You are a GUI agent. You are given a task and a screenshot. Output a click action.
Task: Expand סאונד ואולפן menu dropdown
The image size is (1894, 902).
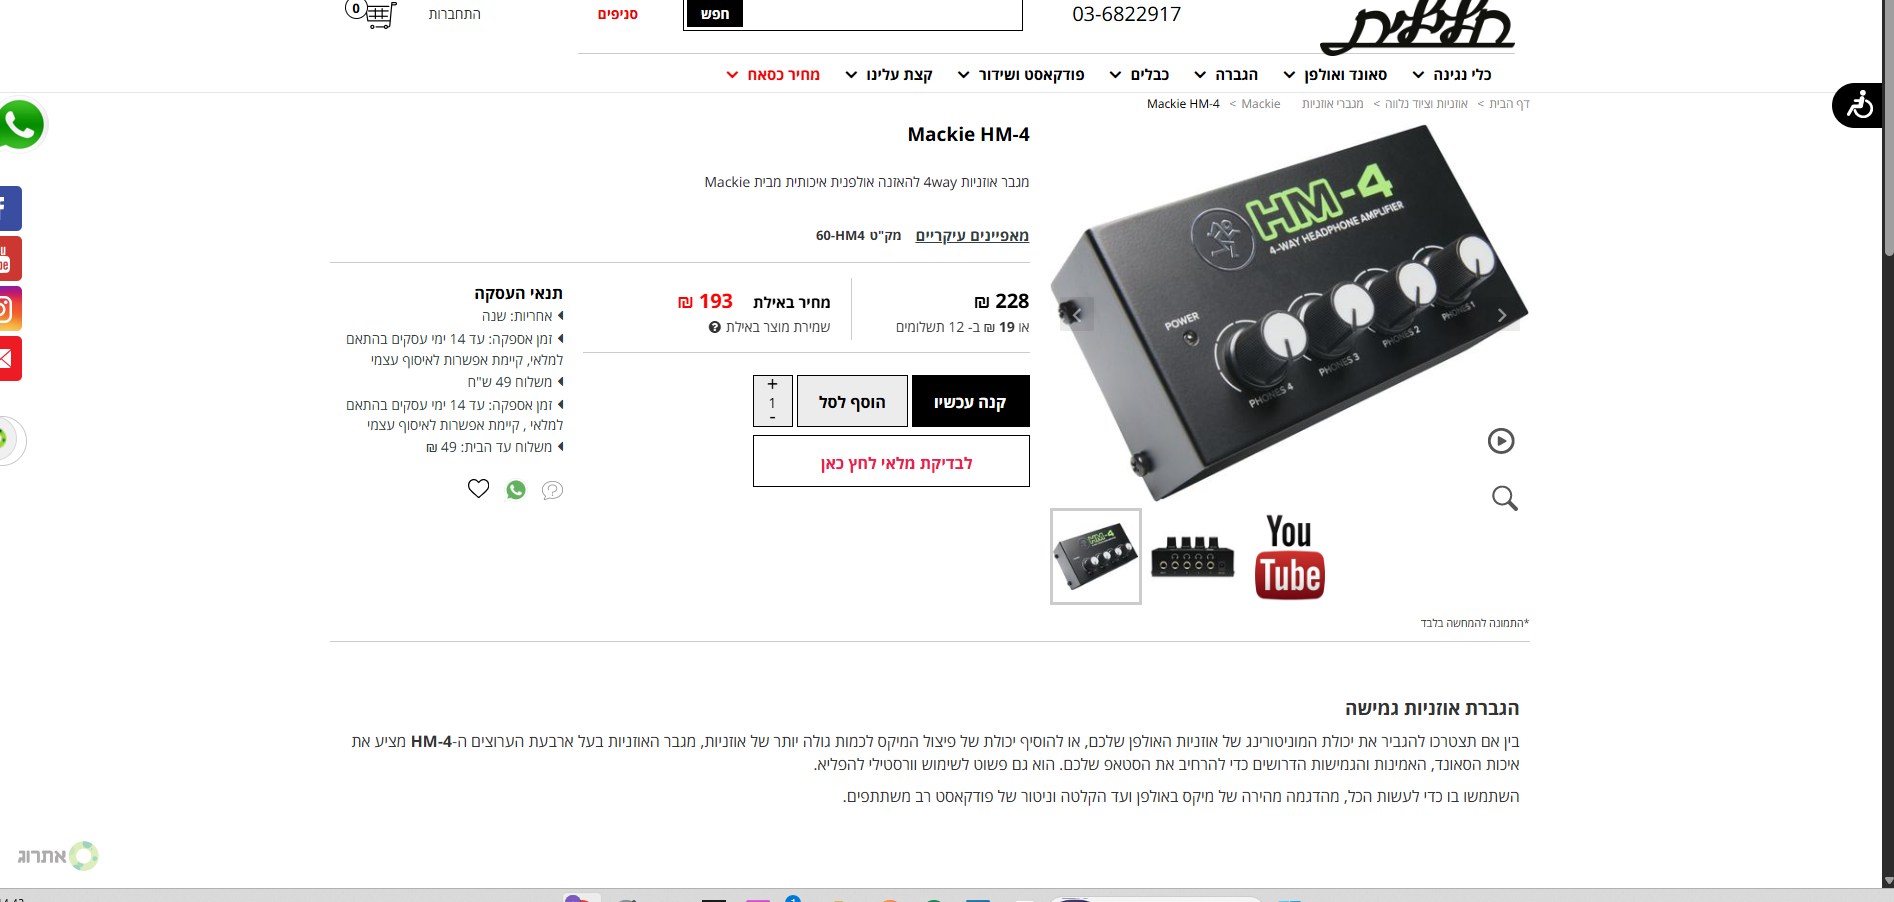click(x=1336, y=75)
